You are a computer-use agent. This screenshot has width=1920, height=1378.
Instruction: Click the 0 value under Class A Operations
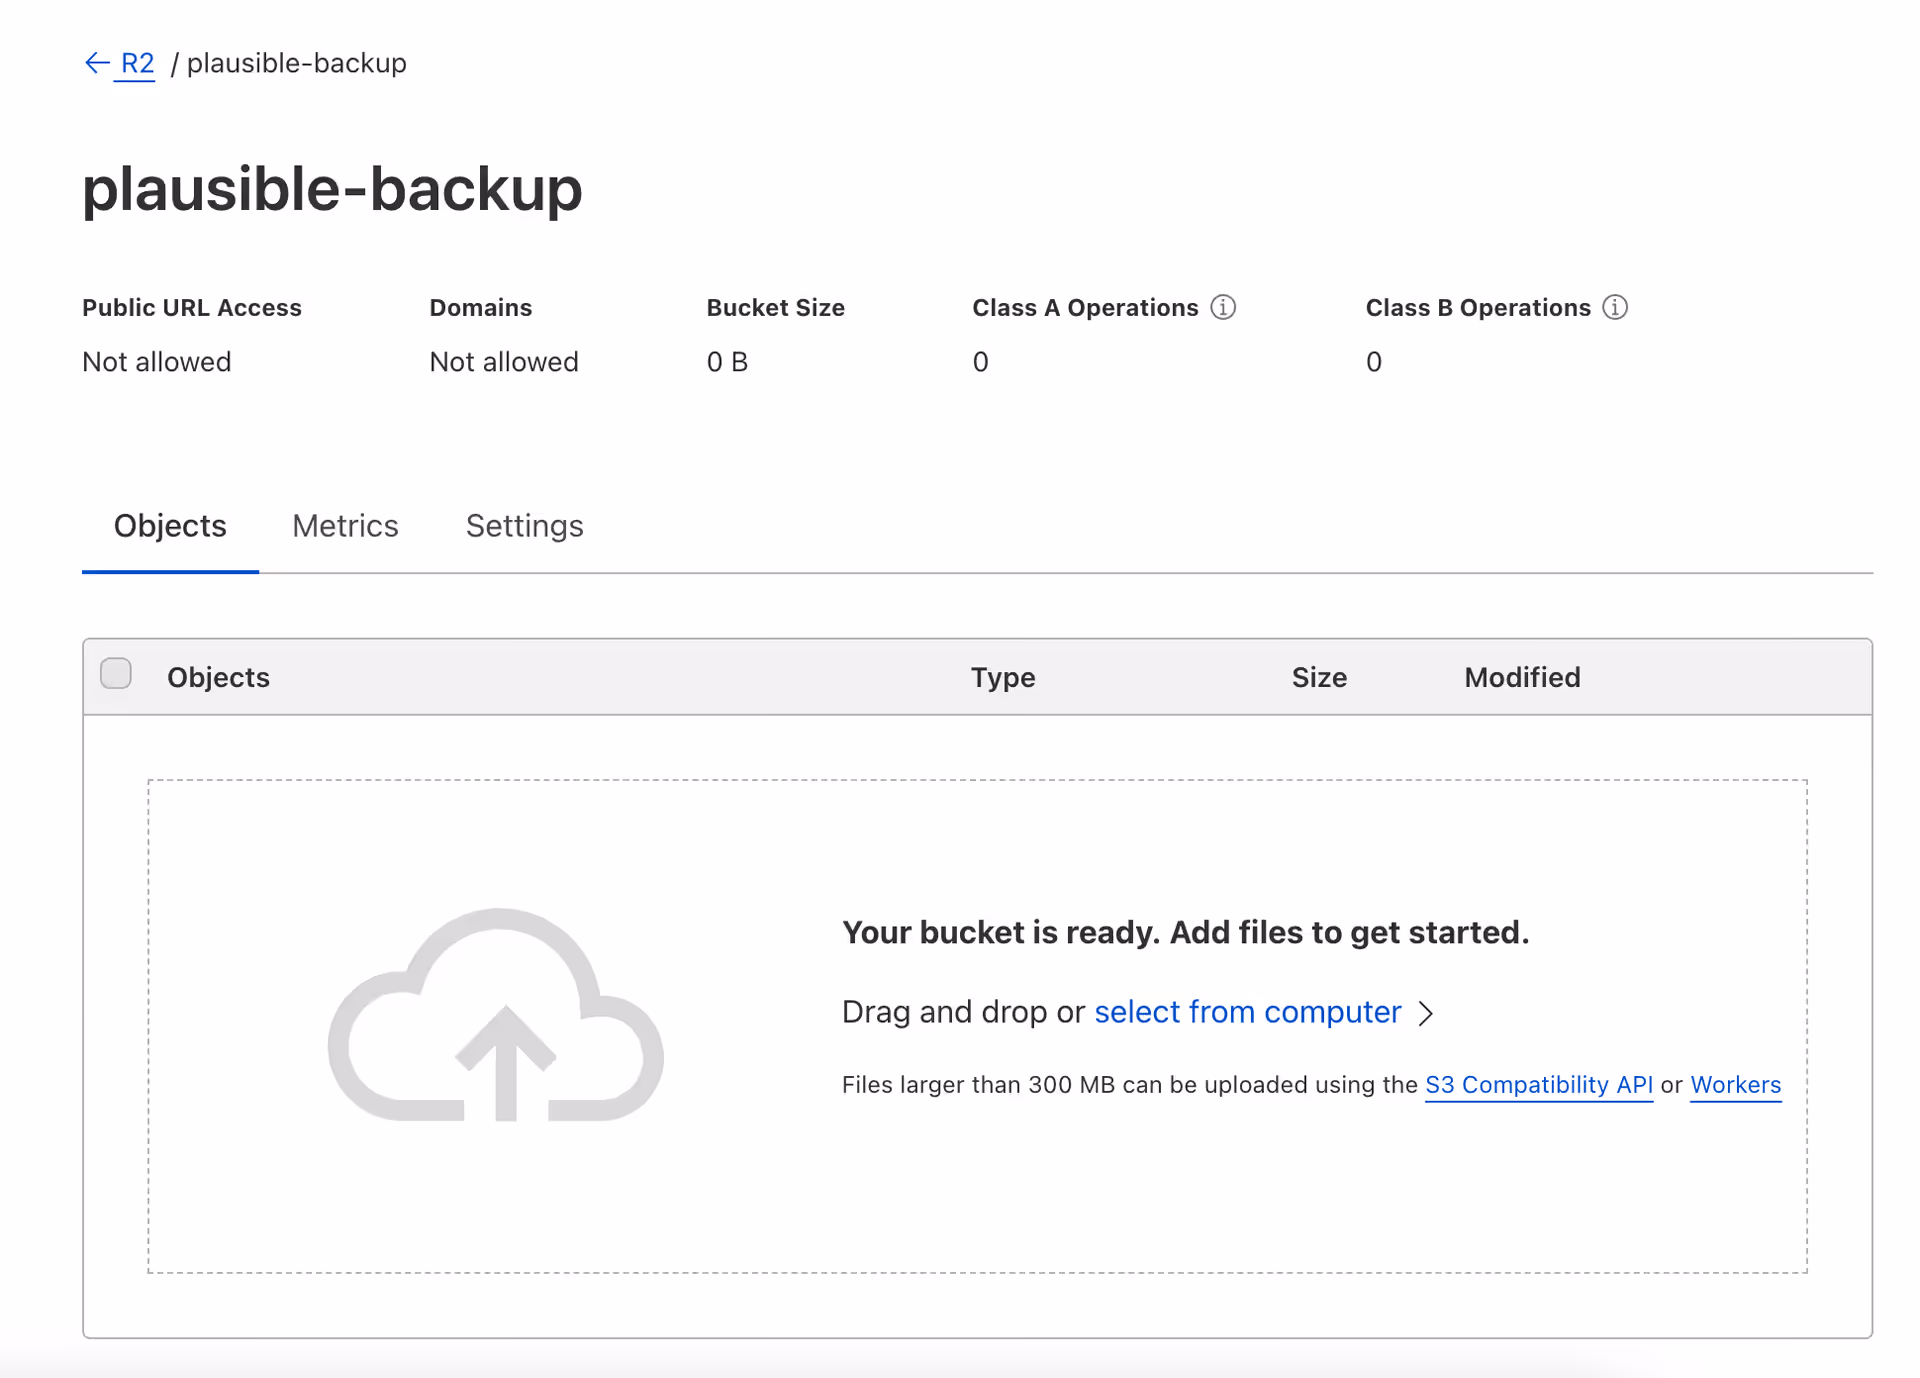pos(980,361)
